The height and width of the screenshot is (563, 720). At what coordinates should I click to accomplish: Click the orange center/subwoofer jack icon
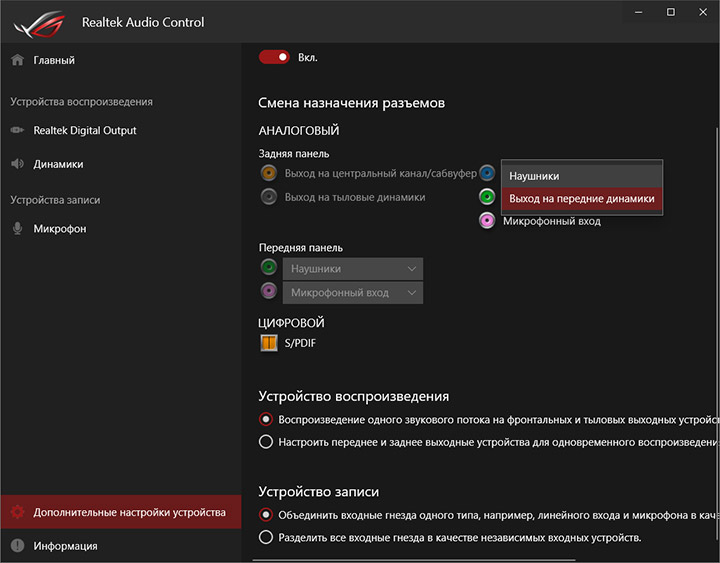point(268,173)
